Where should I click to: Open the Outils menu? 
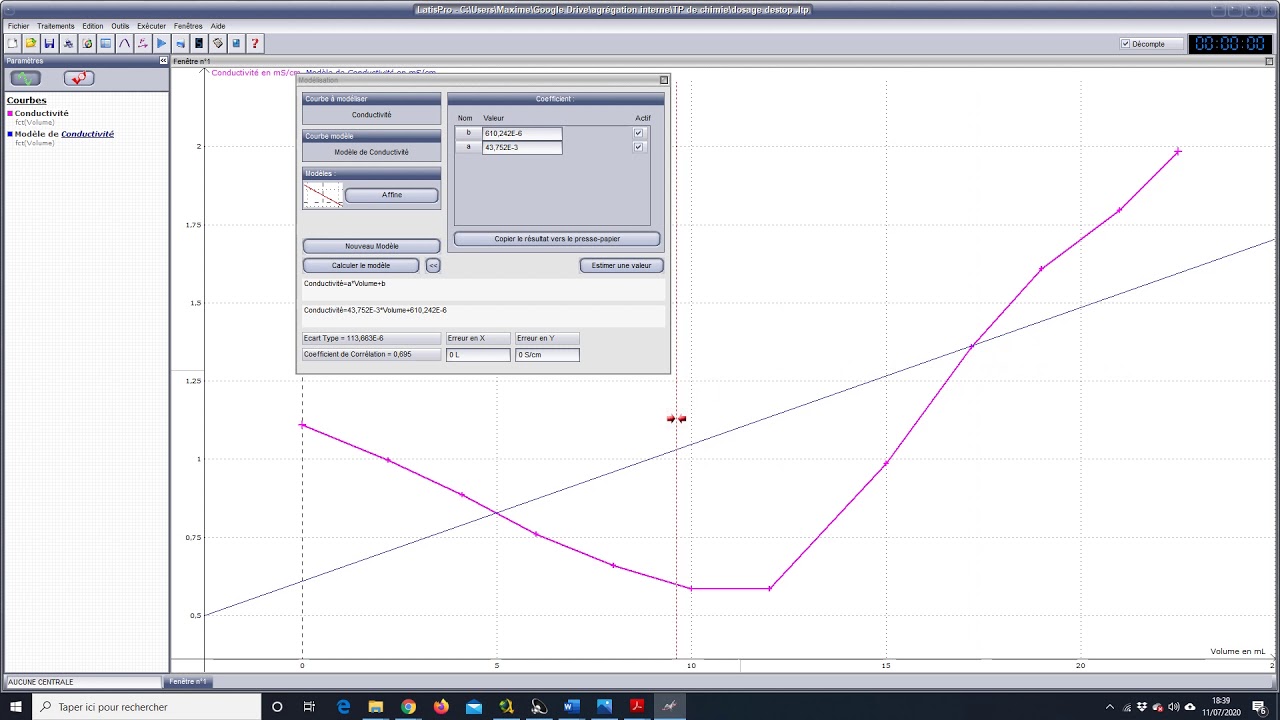[120, 26]
